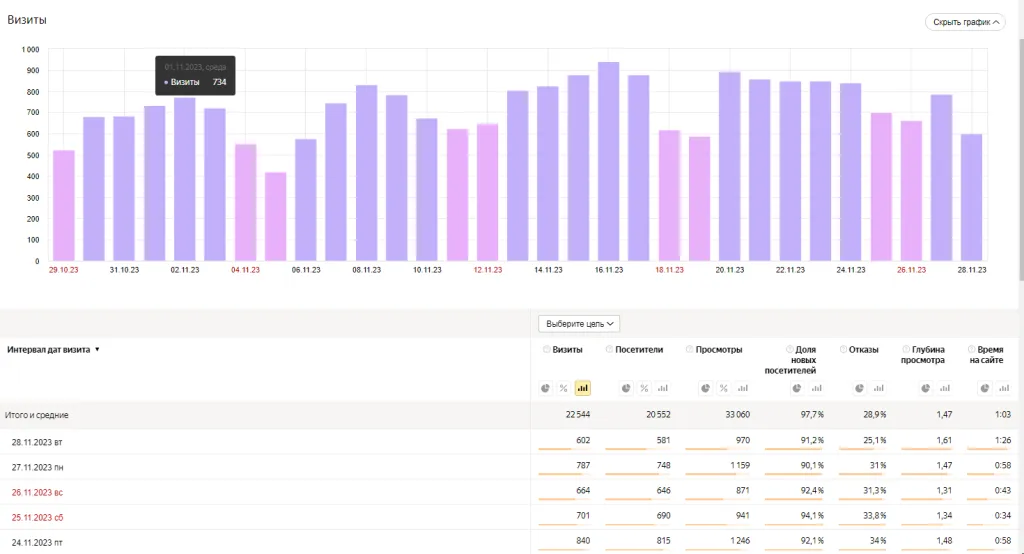Enable bar chart icon under Глубина просмотра
Image resolution: width=1024 pixels, height=554 pixels.
[x=945, y=388]
